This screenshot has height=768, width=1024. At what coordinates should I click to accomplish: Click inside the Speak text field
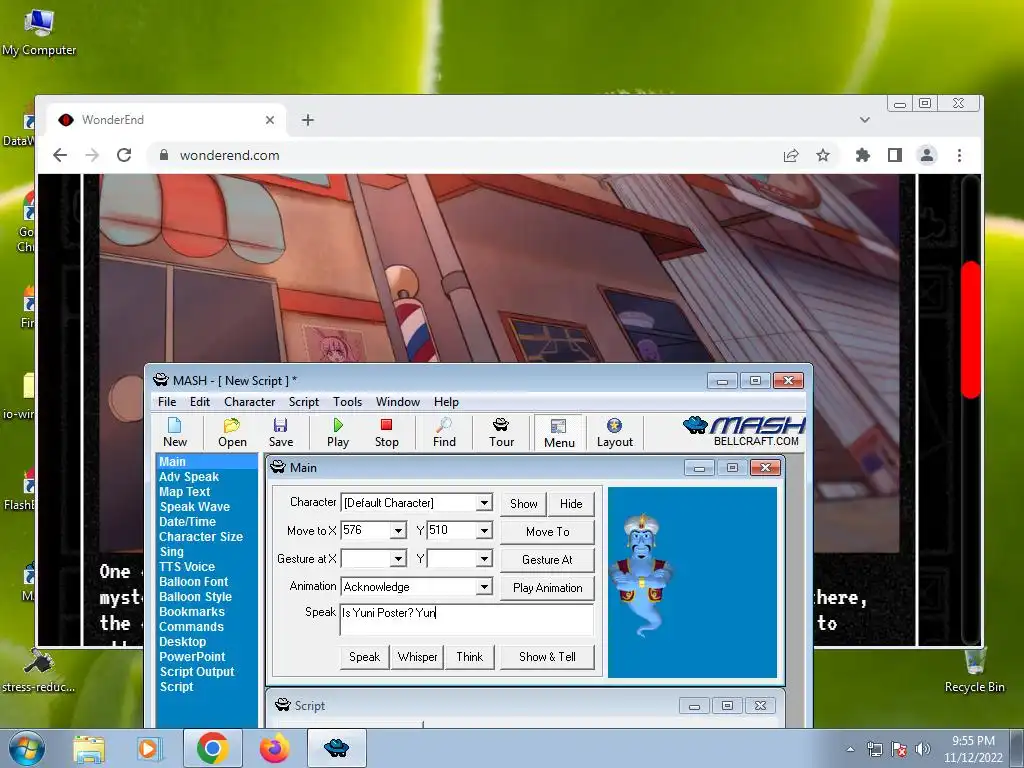[466, 619]
